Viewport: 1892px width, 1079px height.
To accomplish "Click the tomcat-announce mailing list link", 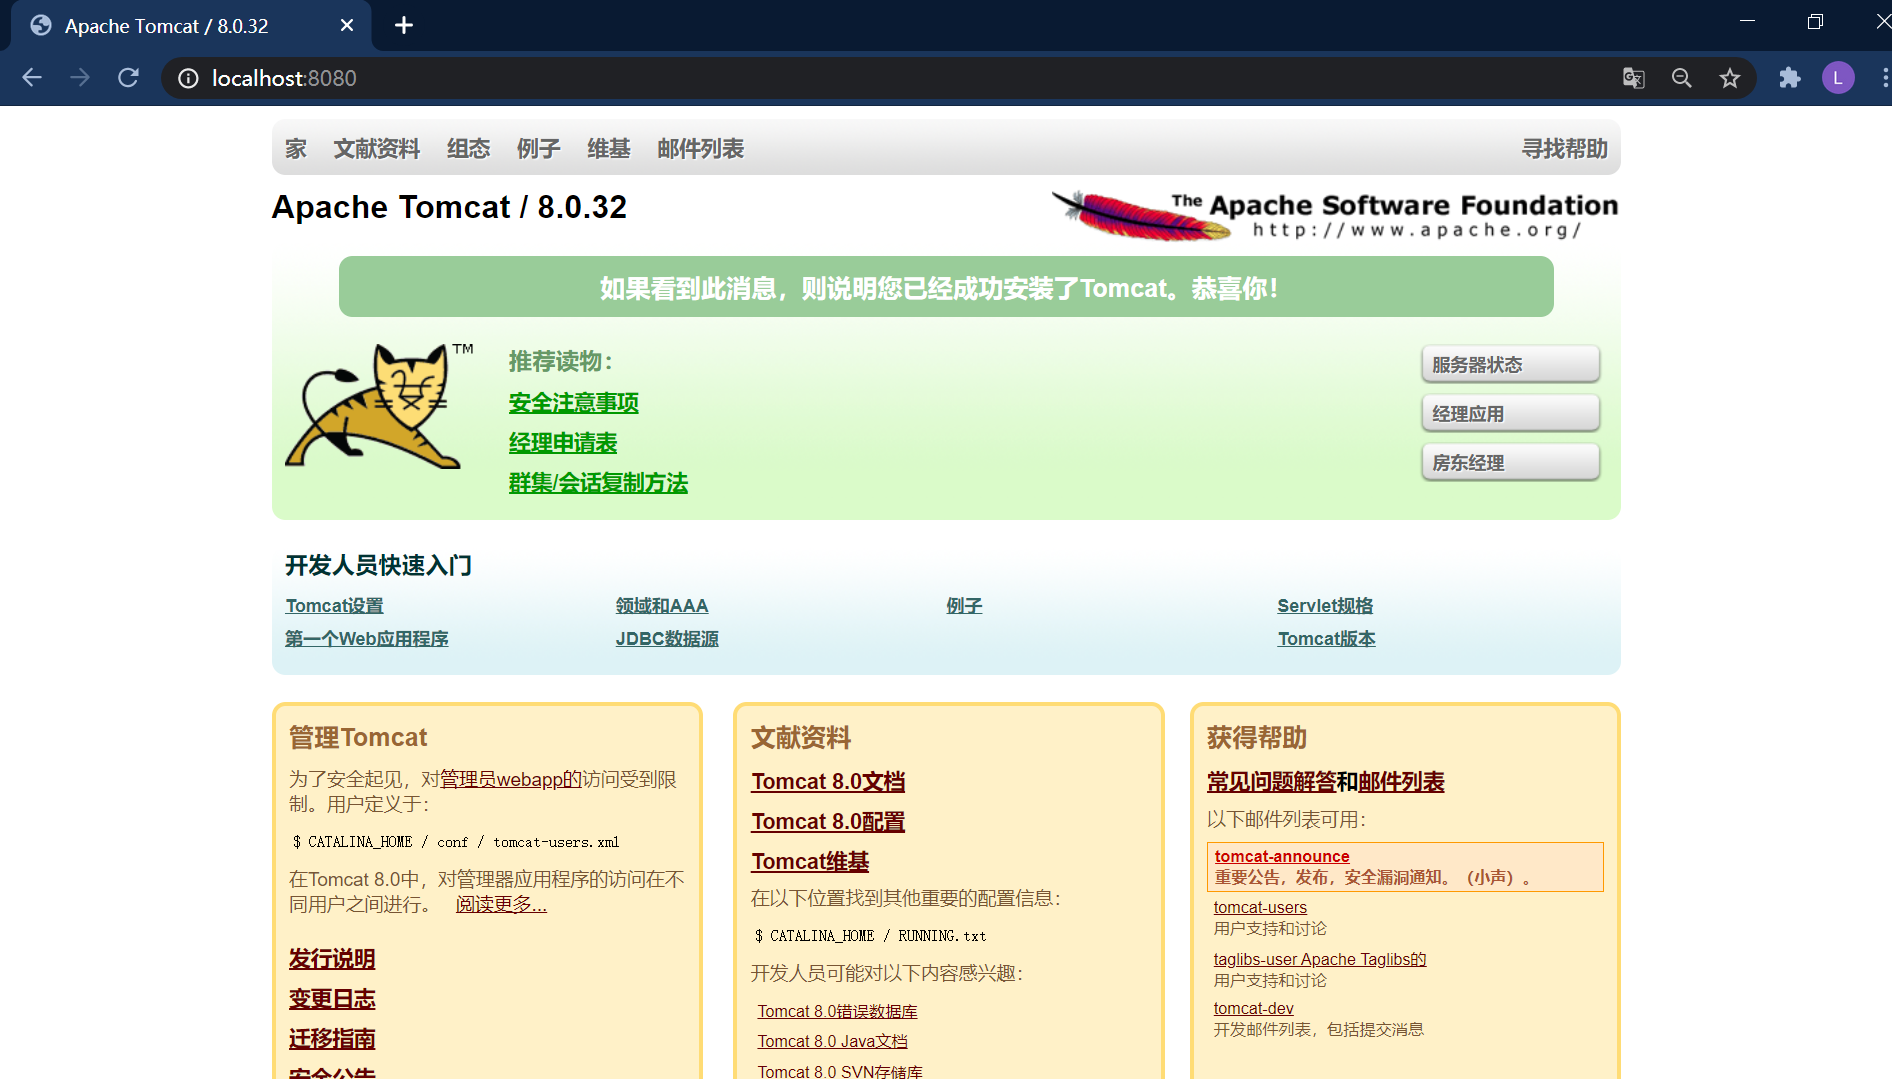I will point(1281,856).
